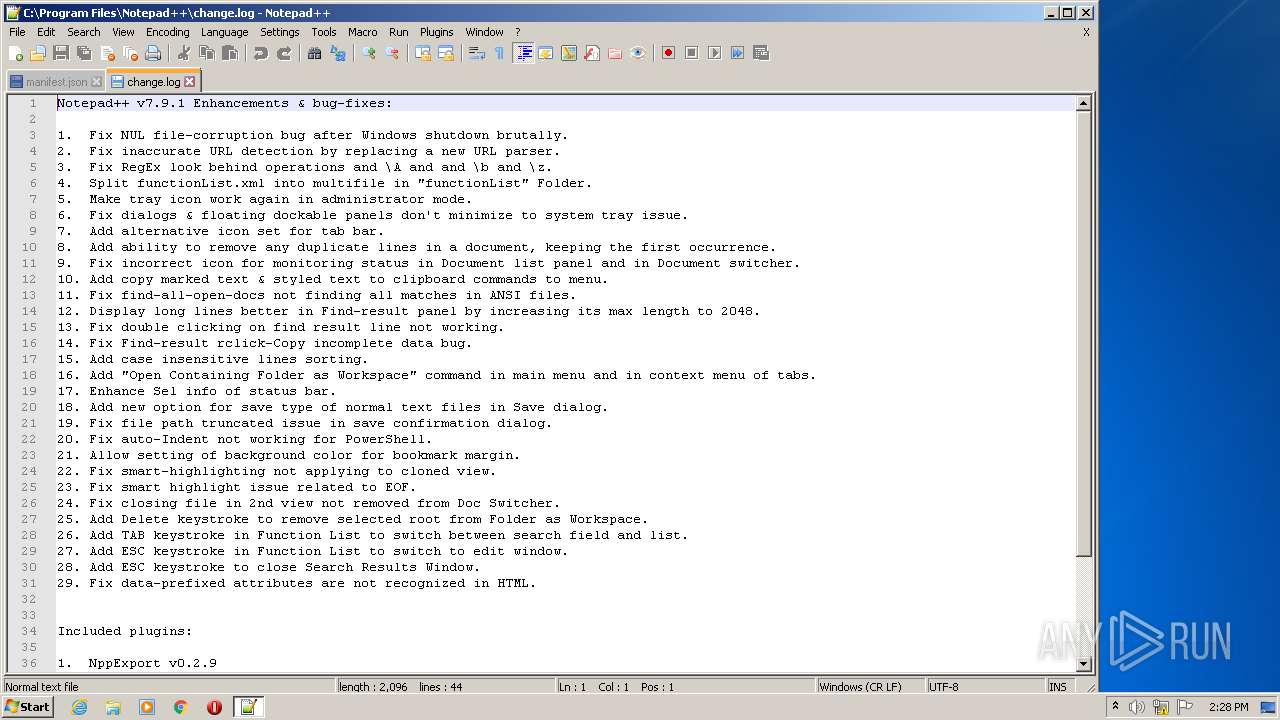Screen dimensions: 1280x720
Task: Select the change.log tab
Action: tap(154, 81)
